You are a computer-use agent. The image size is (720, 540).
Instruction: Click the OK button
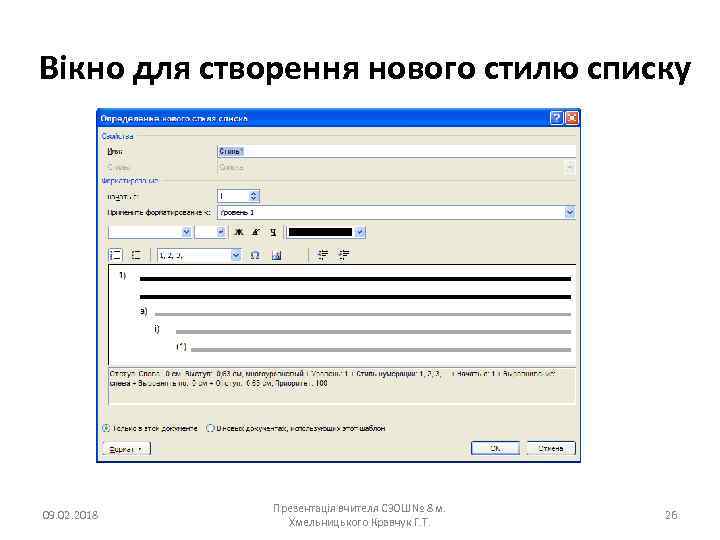click(495, 448)
